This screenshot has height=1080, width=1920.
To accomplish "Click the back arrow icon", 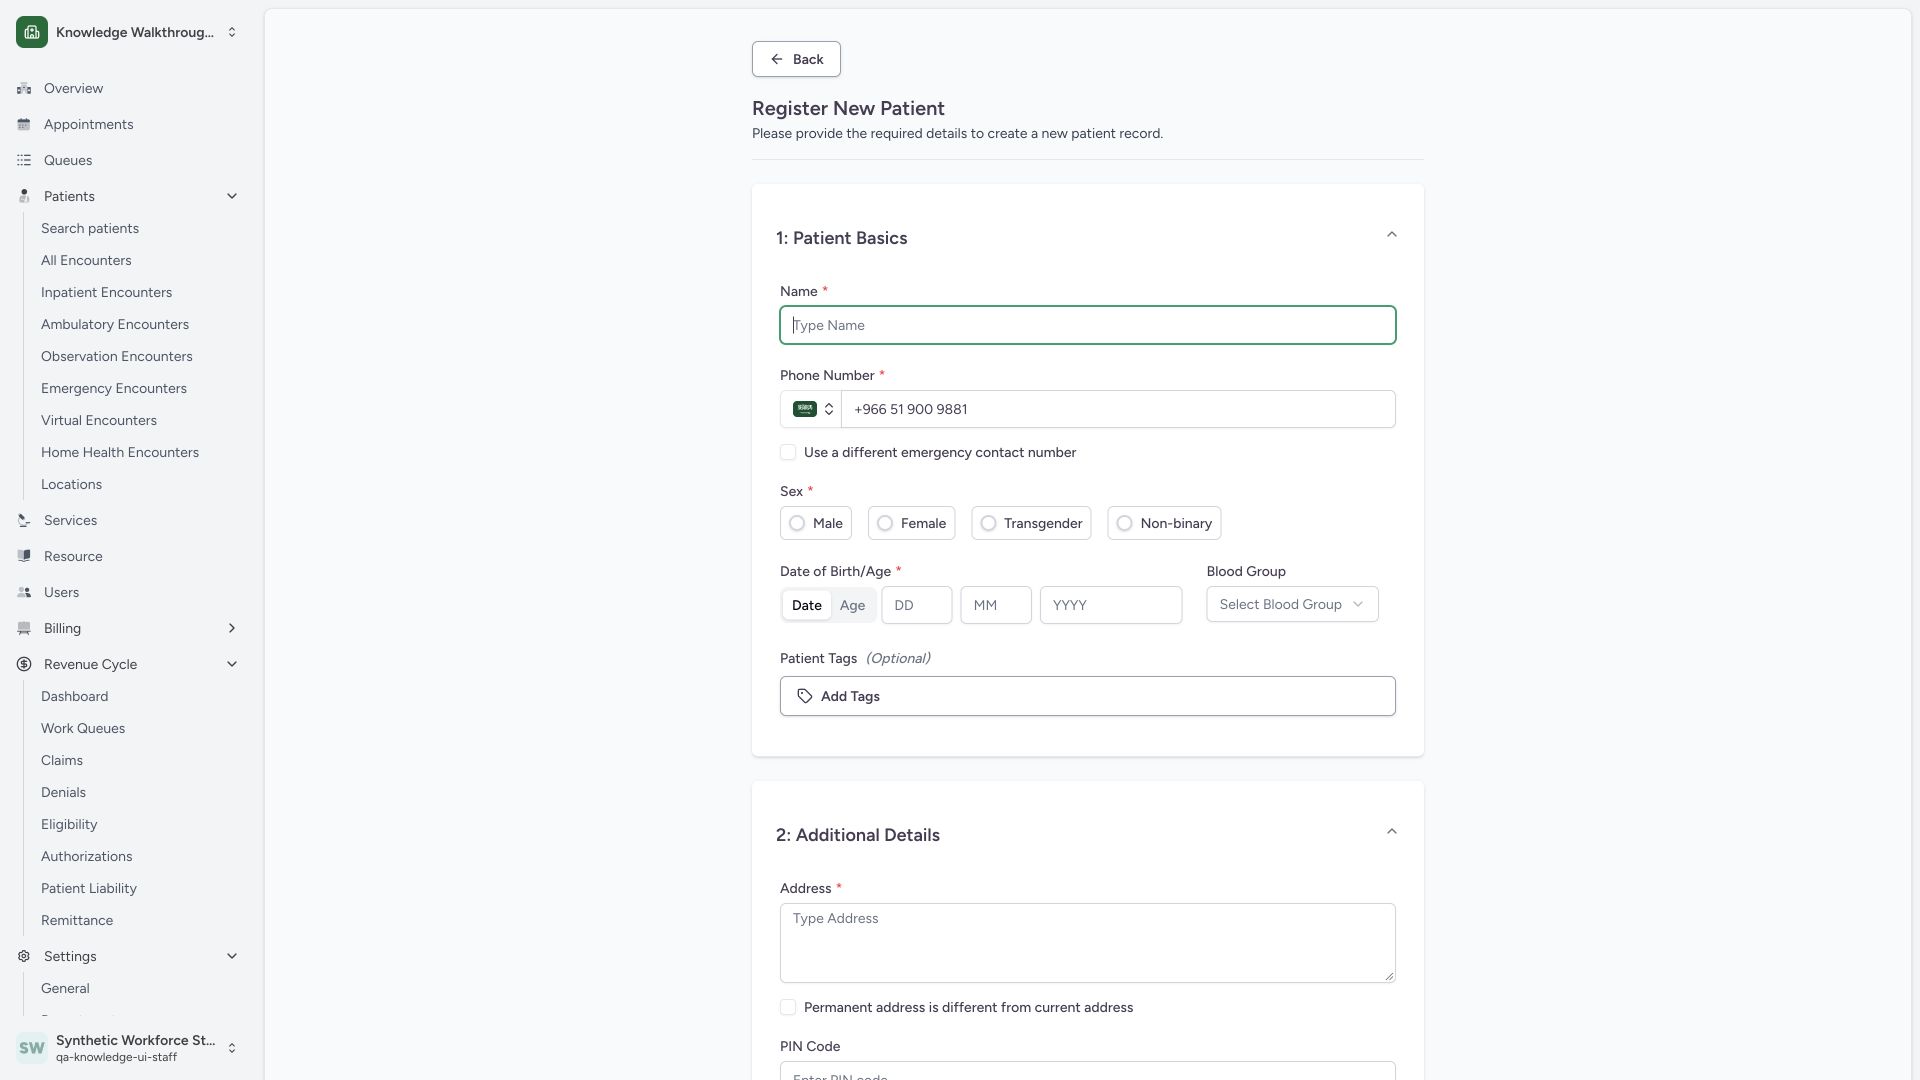I will [777, 59].
